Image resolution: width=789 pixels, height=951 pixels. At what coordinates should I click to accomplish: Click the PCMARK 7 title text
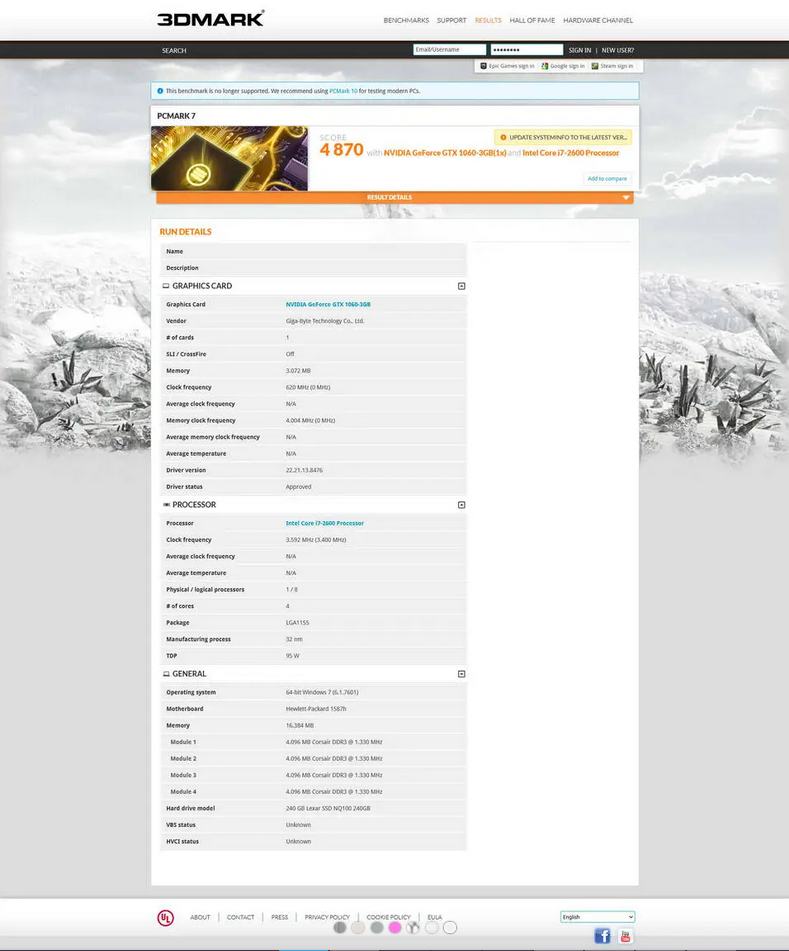coord(176,116)
